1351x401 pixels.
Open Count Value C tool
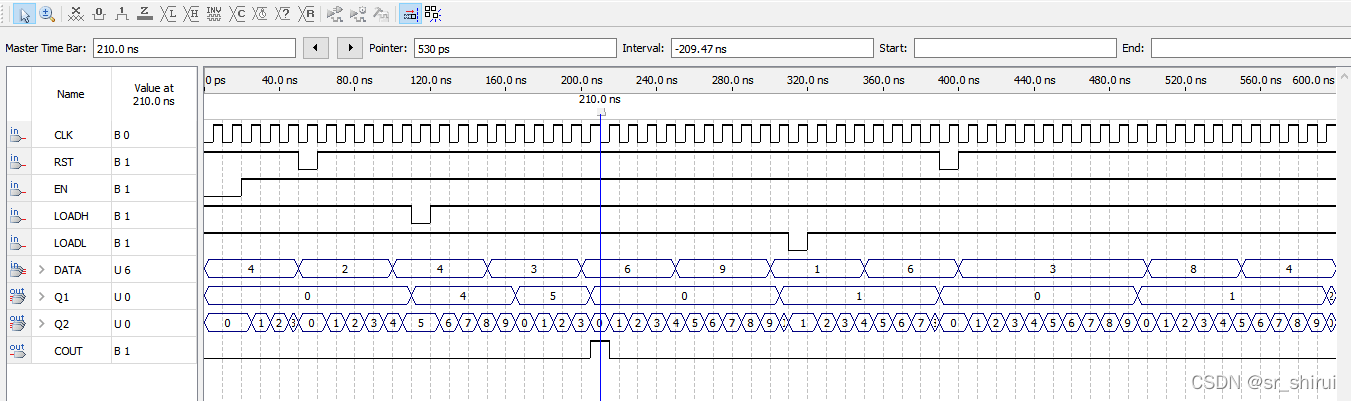click(237, 14)
